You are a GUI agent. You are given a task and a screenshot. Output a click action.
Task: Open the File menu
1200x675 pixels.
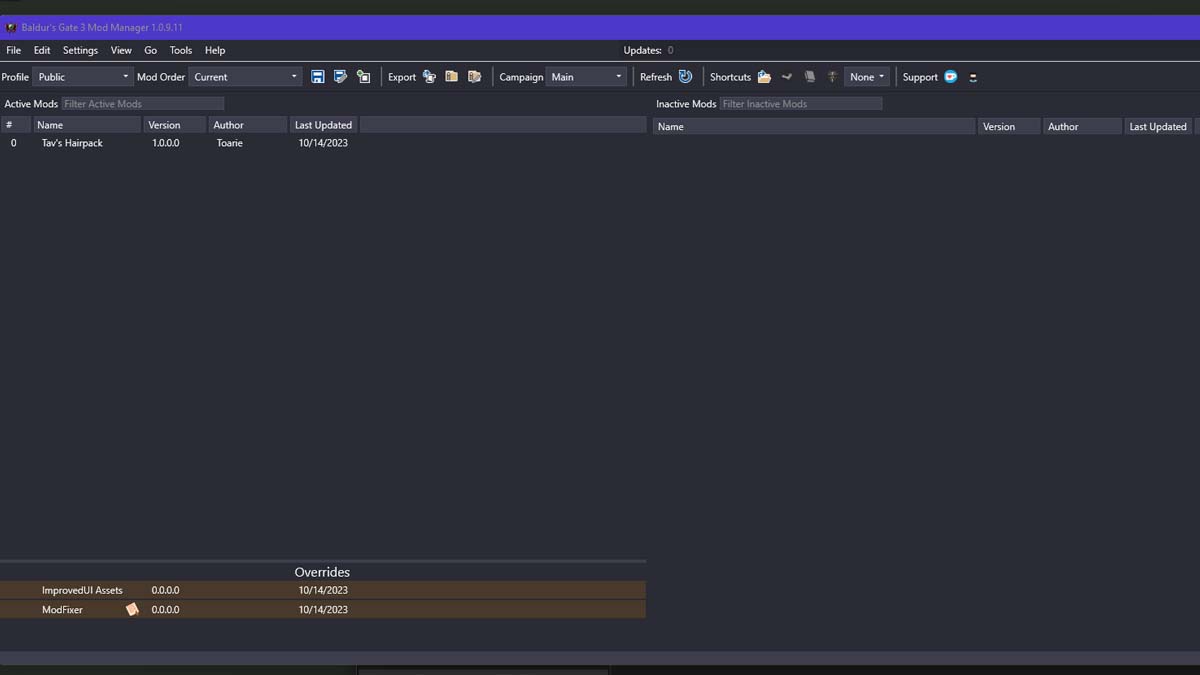(13, 50)
